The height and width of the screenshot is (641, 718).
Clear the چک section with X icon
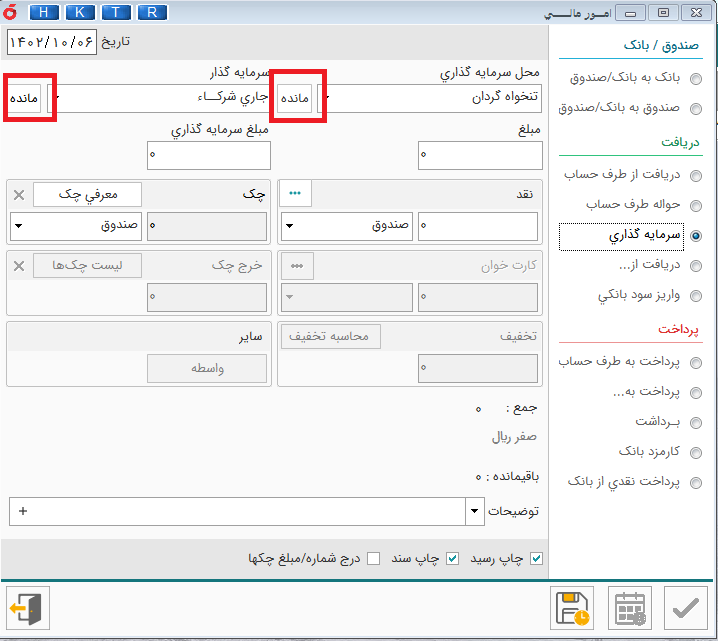pyautogui.click(x=19, y=195)
